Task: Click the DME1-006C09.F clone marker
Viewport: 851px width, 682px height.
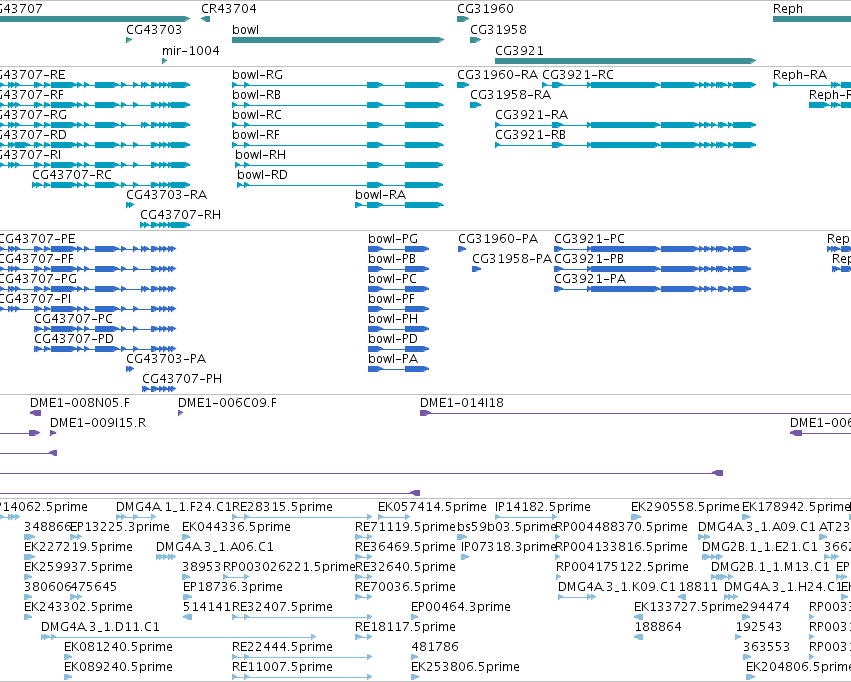Action: pos(181,413)
